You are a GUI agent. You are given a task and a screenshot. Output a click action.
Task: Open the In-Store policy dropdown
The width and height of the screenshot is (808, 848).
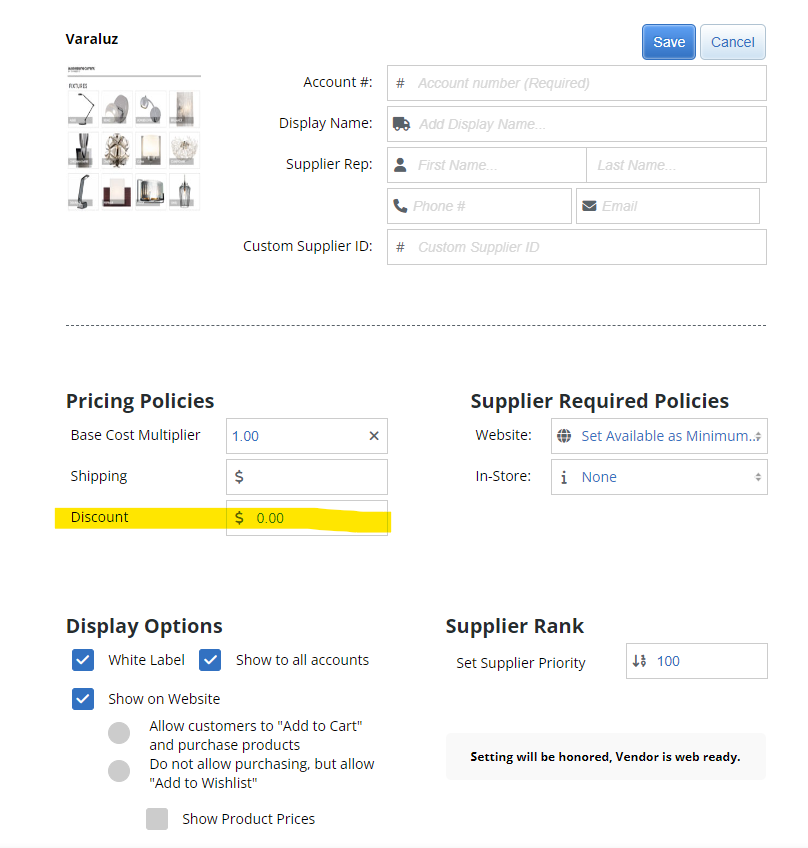pyautogui.click(x=658, y=477)
